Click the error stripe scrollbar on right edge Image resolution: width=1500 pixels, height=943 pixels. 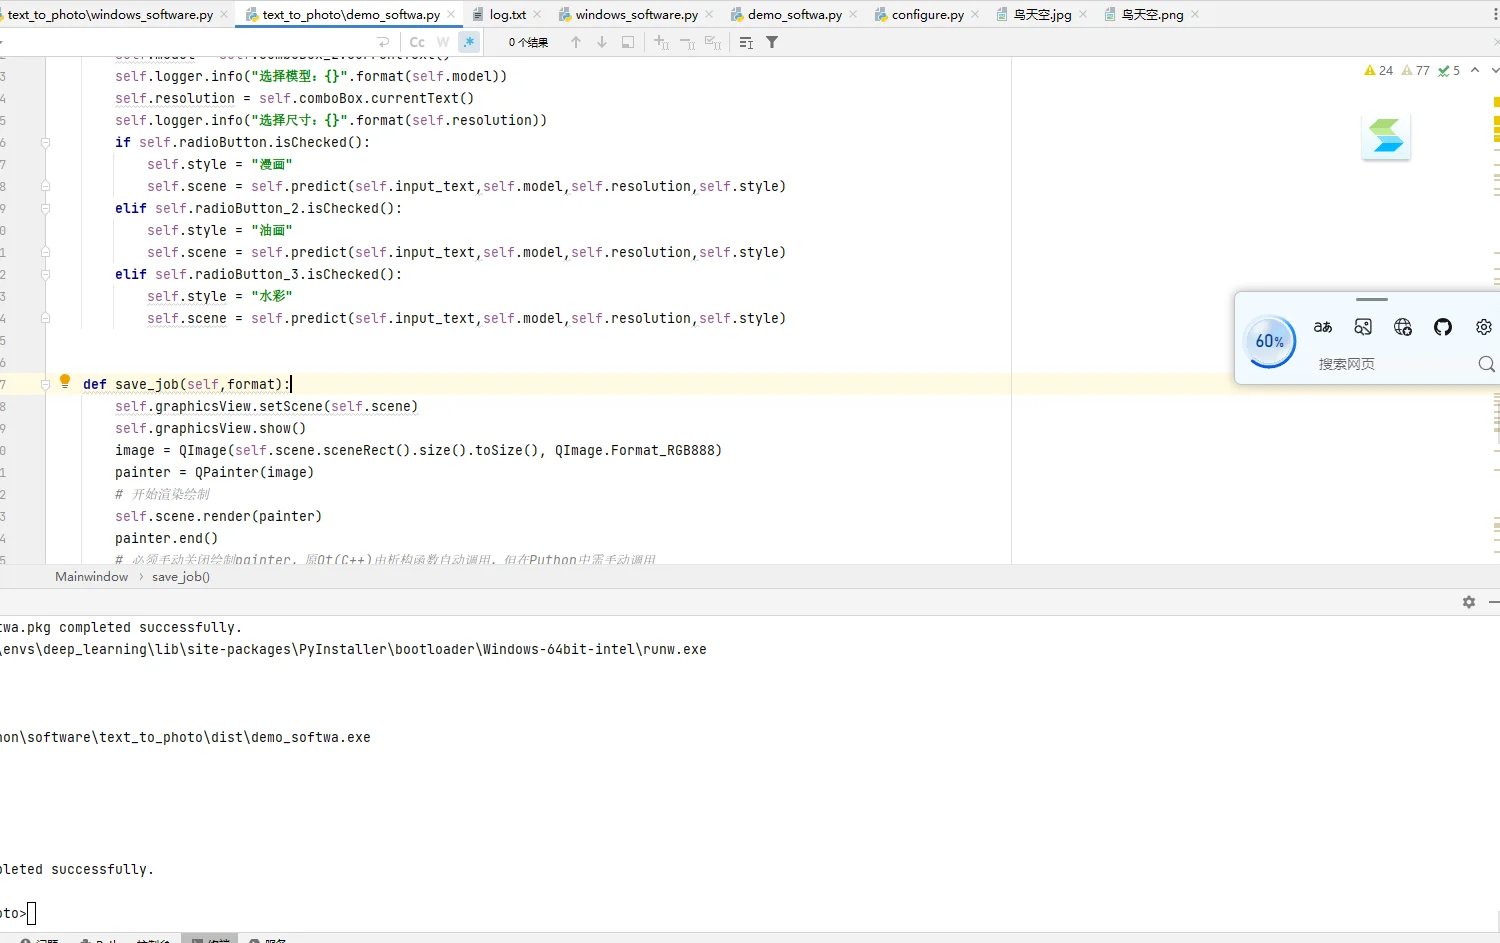pos(1496,310)
